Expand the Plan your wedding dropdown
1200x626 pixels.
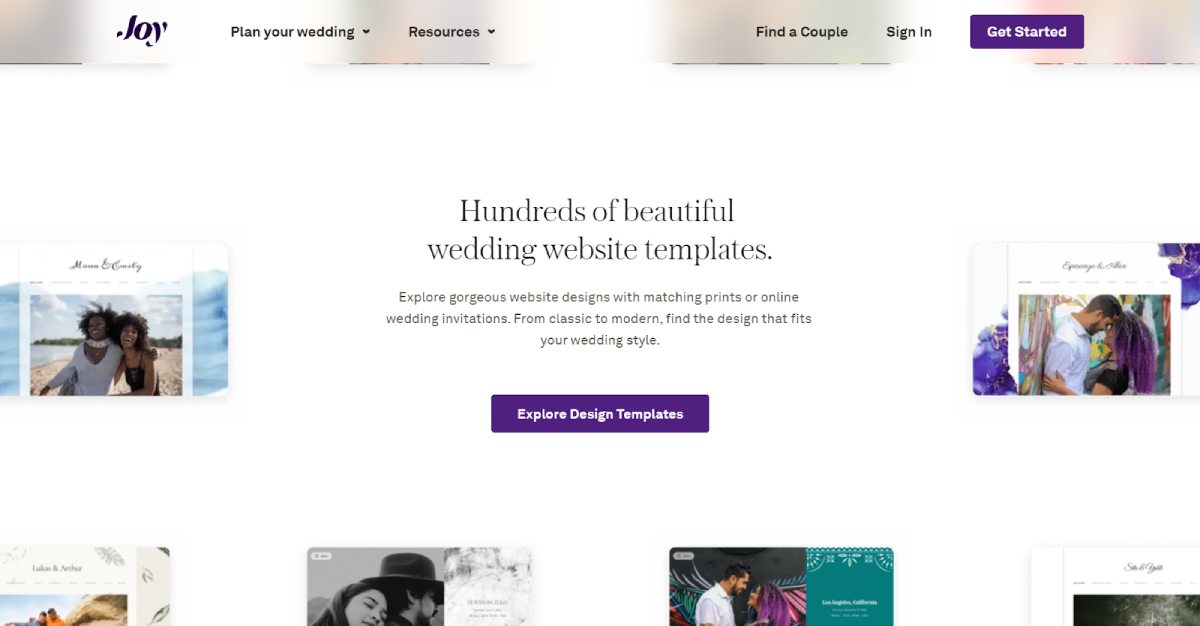(293, 32)
